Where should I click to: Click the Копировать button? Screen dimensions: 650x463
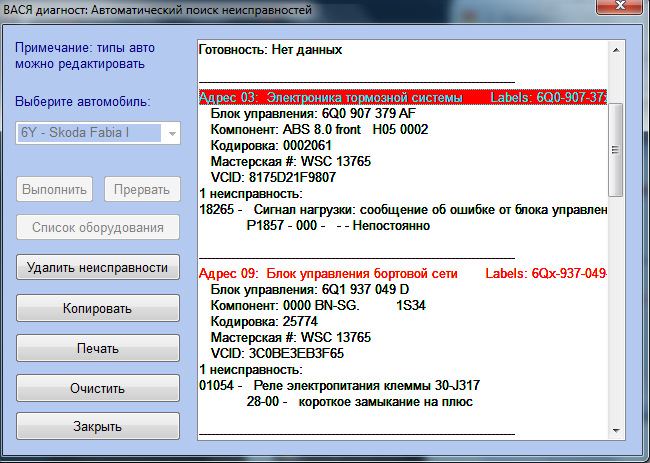pyautogui.click(x=98, y=308)
